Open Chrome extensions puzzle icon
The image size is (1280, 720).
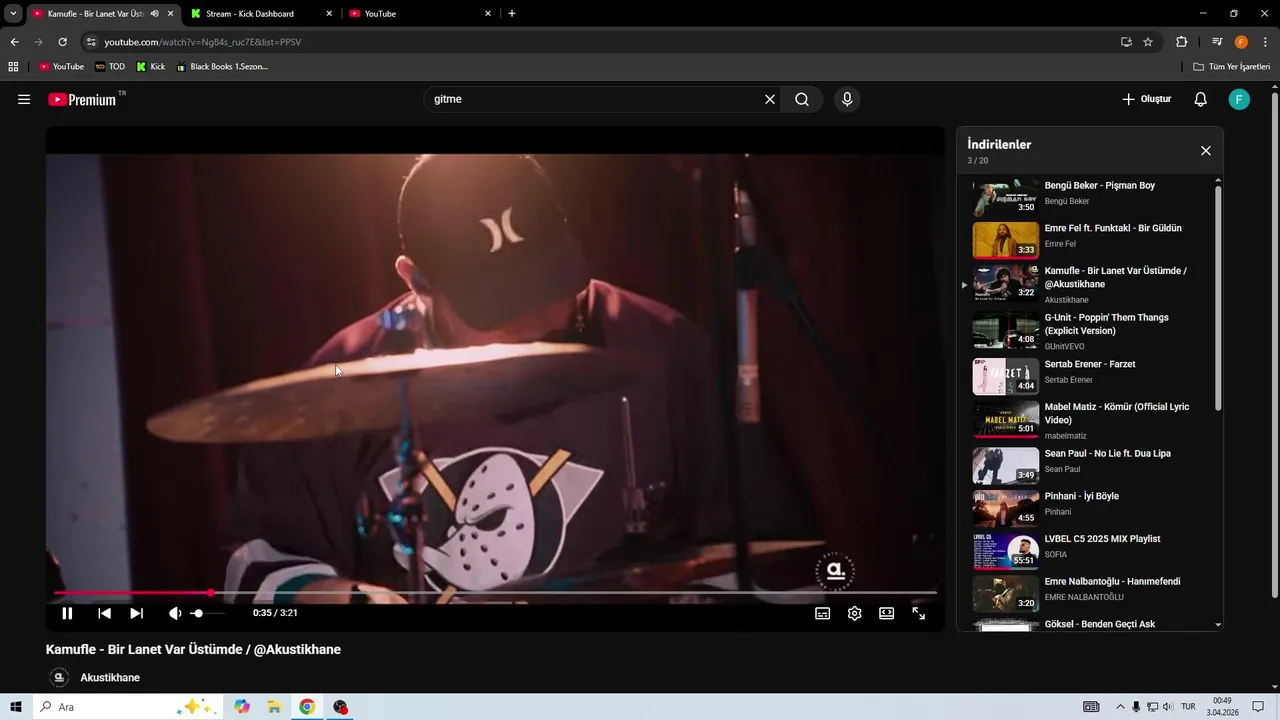(1182, 42)
